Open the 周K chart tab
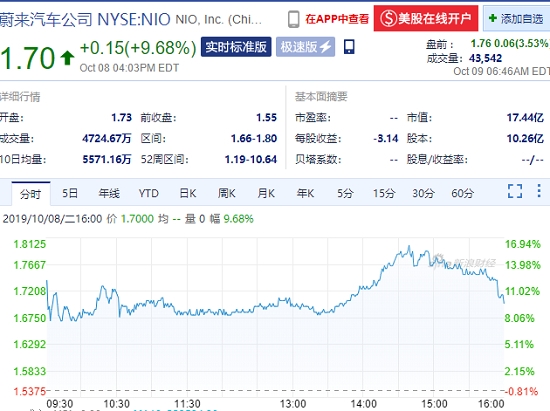Screen dimensions: 550x411 tap(227, 193)
